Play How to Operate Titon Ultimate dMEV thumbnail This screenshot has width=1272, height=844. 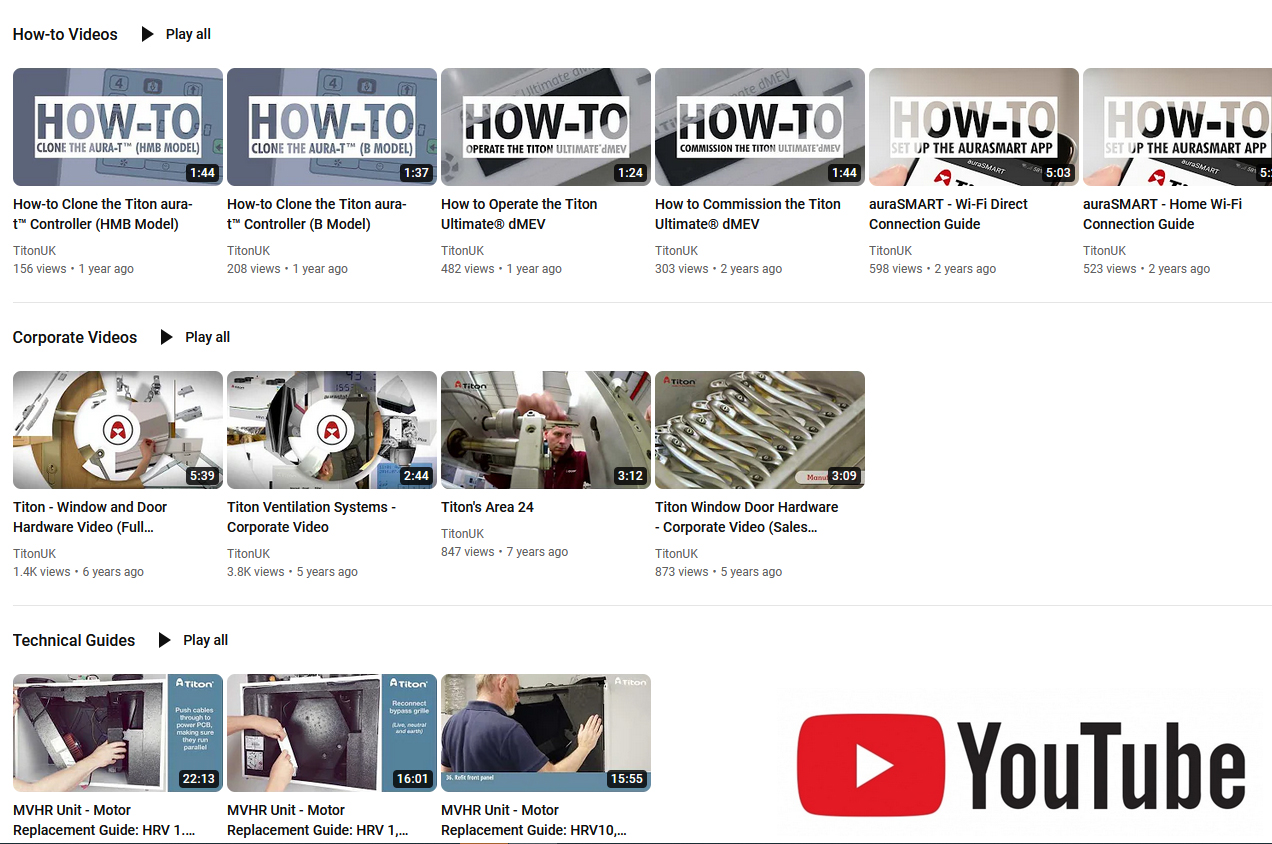546,127
